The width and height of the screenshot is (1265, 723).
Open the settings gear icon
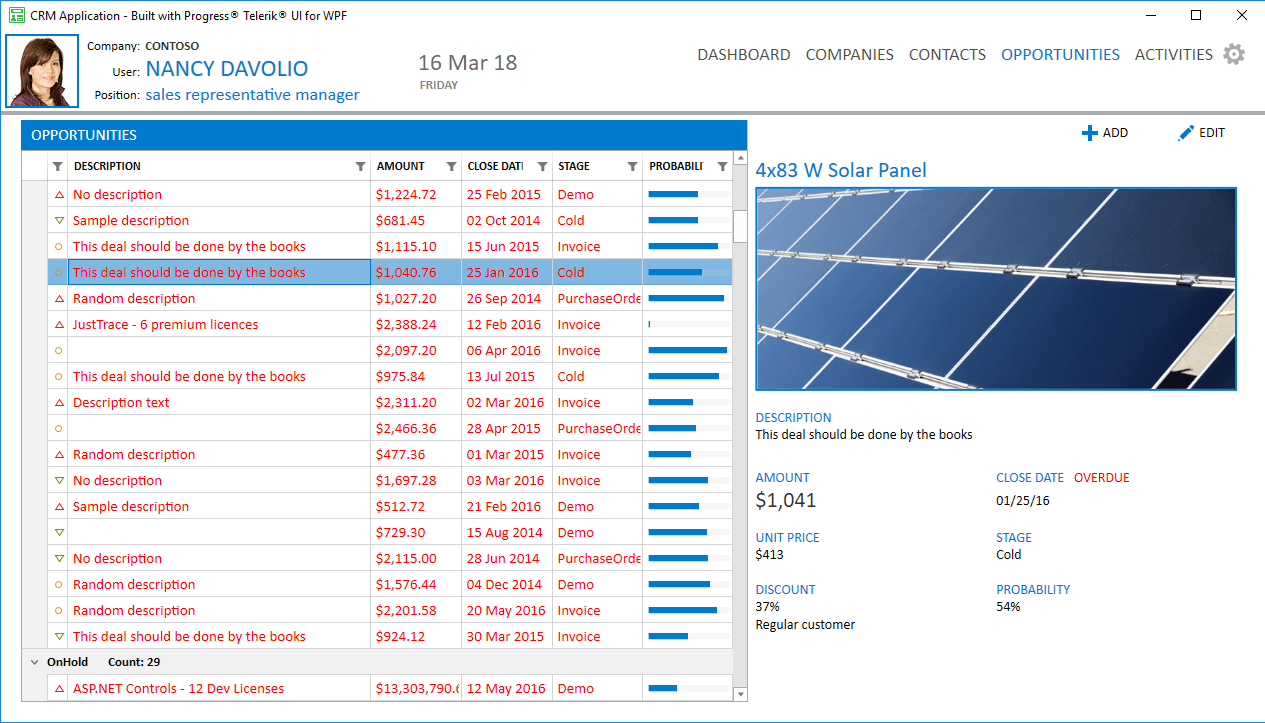1234,55
